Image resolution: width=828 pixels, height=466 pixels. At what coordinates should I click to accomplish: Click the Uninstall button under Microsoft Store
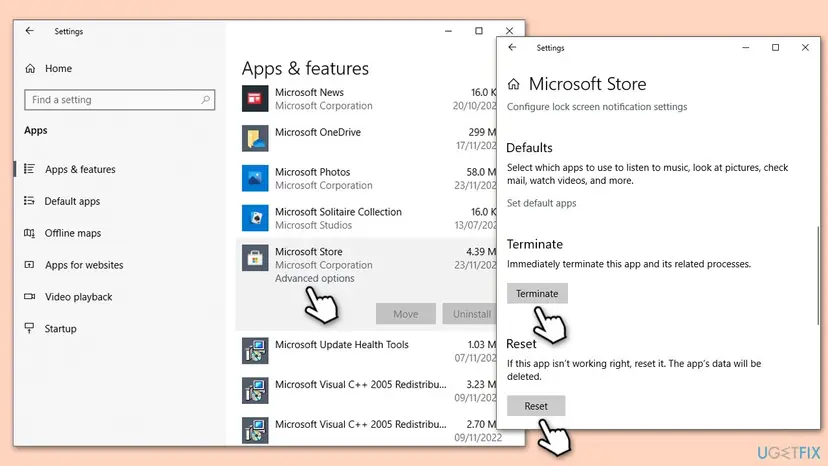pyautogui.click(x=470, y=314)
